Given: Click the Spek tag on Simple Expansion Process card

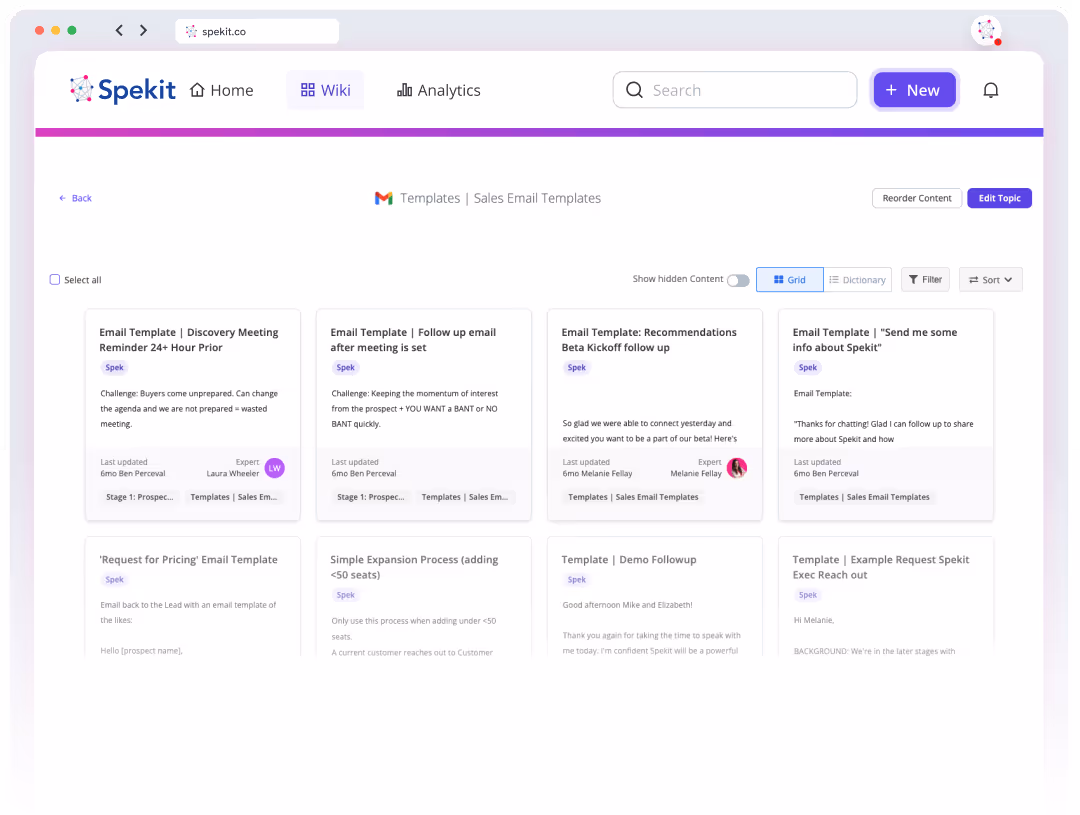Looking at the screenshot, I should pos(346,595).
